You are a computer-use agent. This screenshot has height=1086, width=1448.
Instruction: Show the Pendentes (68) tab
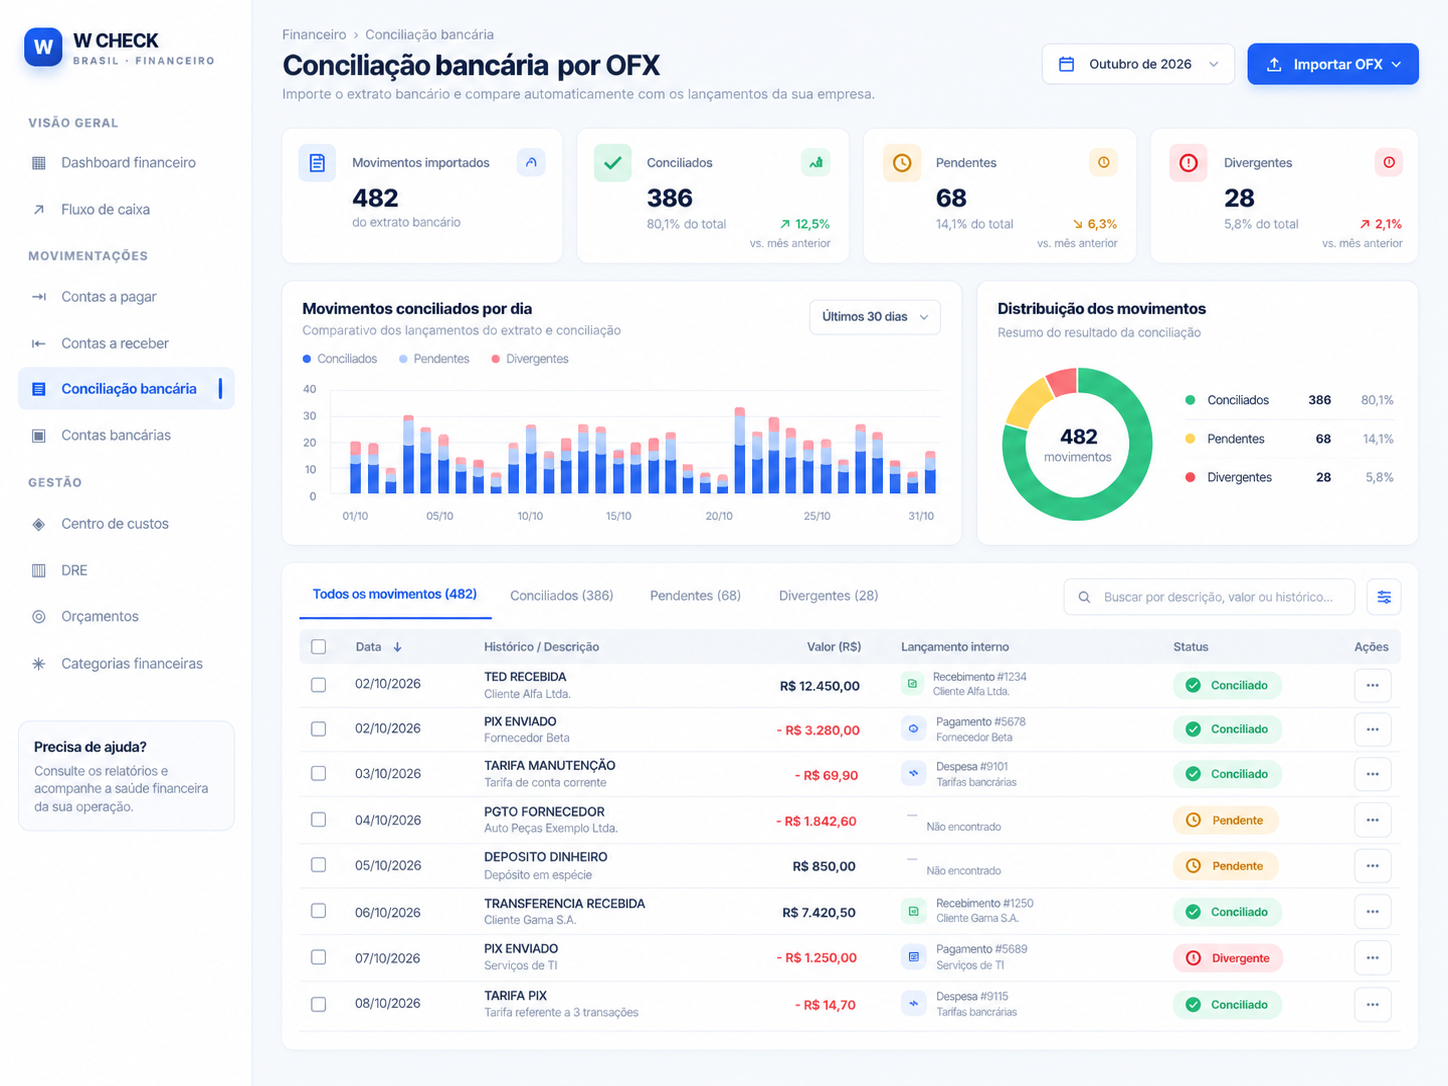[695, 596]
